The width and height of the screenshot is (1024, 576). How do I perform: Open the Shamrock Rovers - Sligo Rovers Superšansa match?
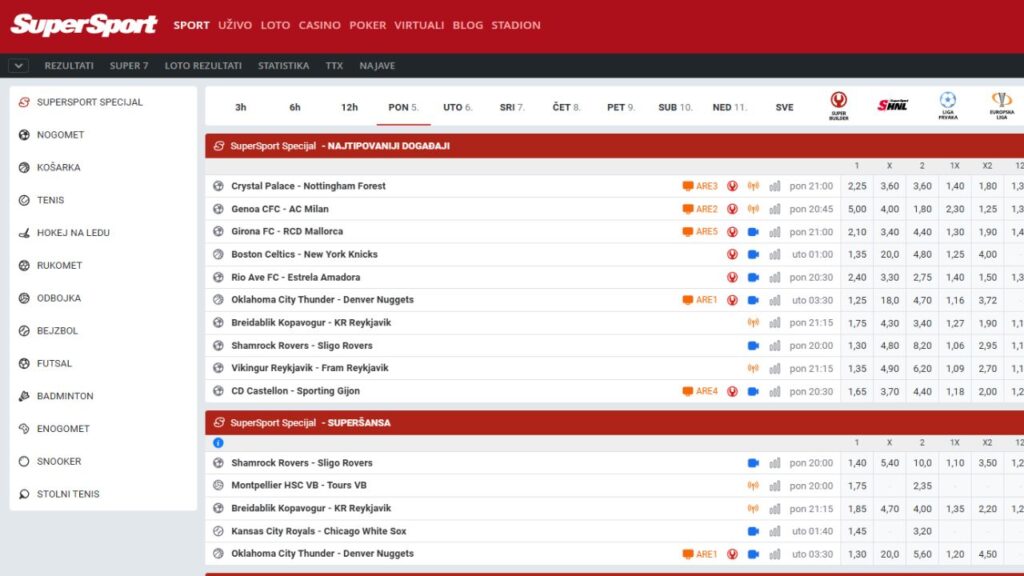click(302, 463)
